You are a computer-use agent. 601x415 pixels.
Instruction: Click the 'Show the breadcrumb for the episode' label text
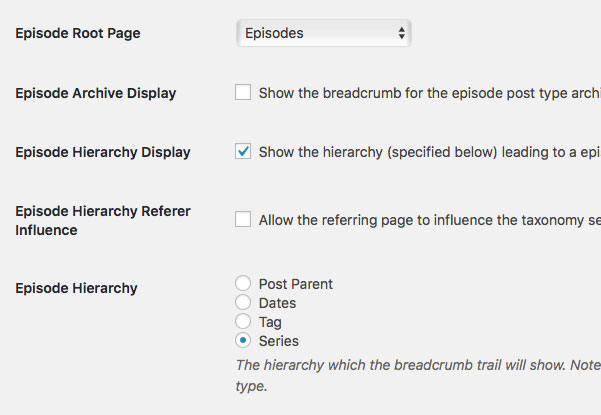click(x=430, y=93)
